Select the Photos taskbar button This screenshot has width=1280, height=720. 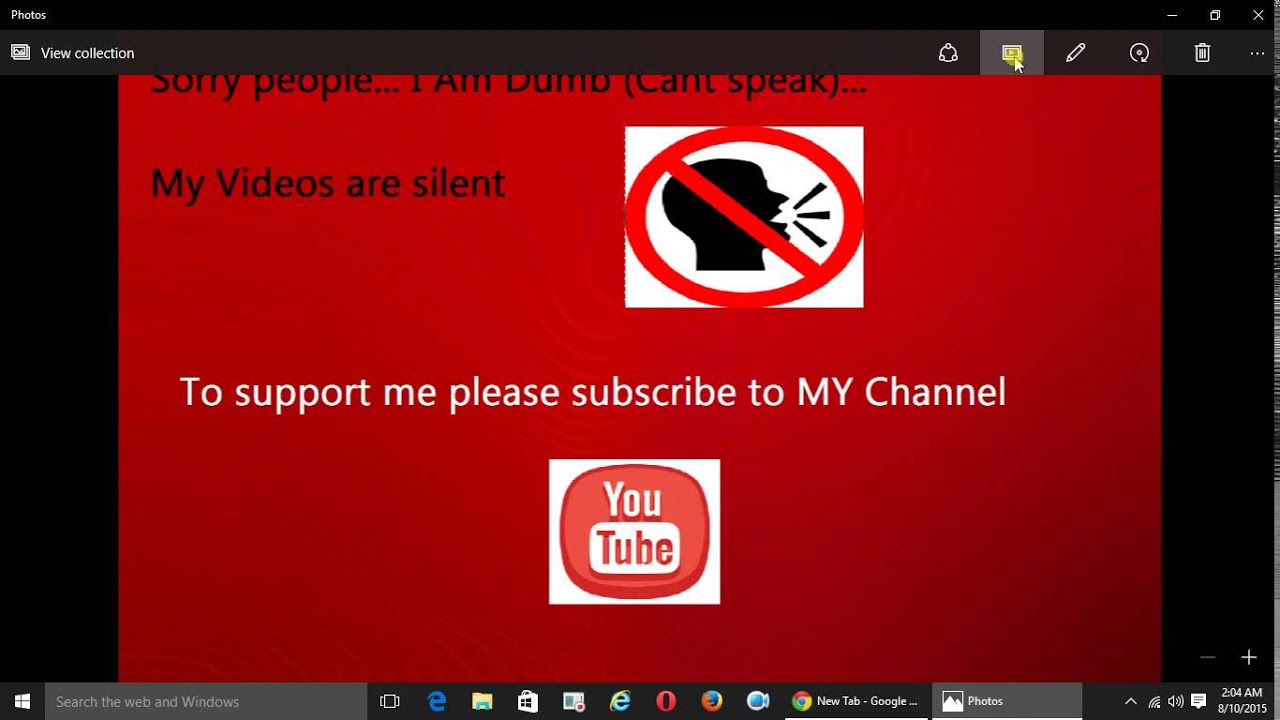pyautogui.click(x=1007, y=701)
